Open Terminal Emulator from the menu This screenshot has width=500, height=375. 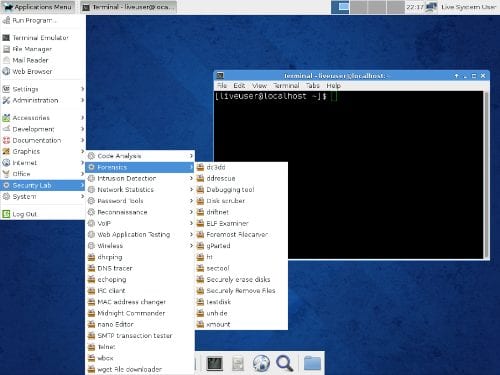tap(43, 38)
